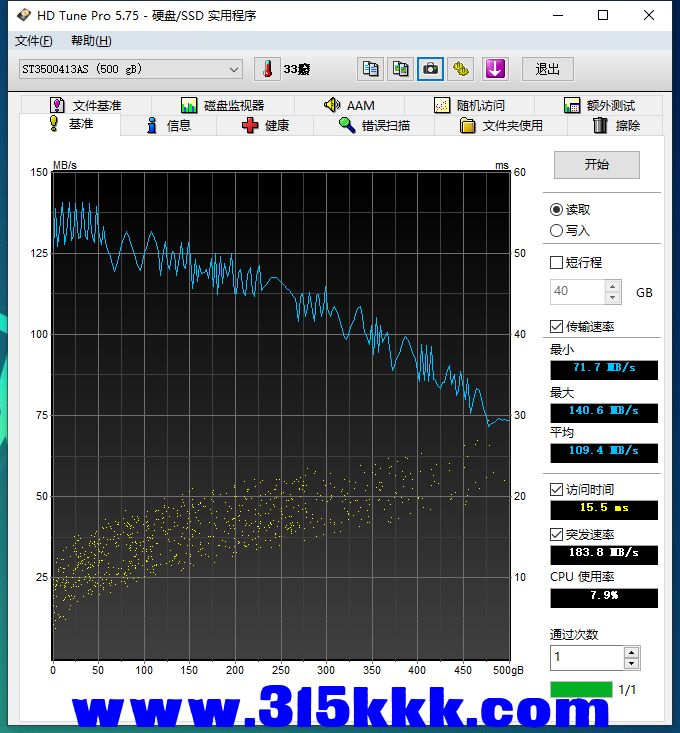Open the 文件(F) menu

(34, 41)
